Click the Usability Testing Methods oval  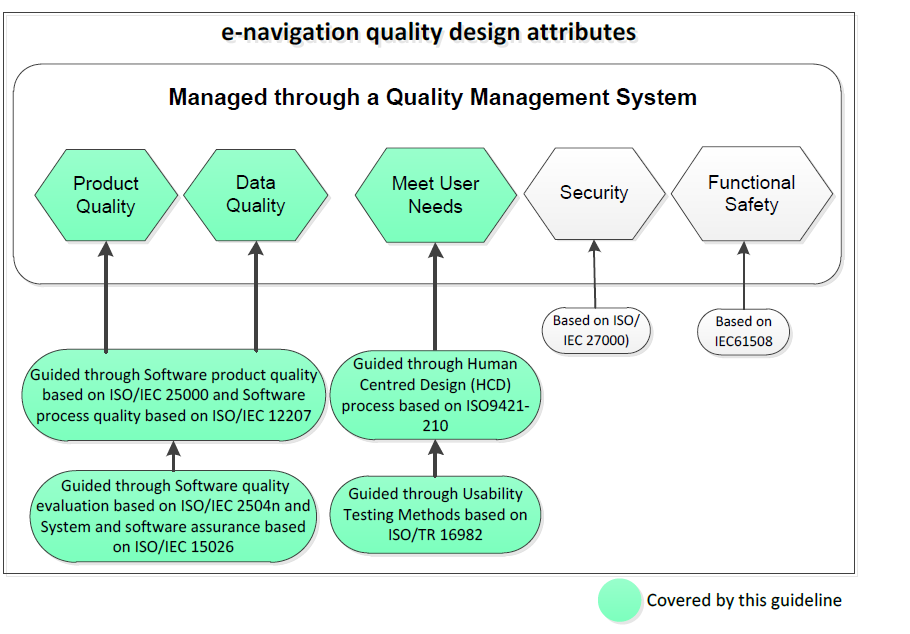click(x=435, y=515)
